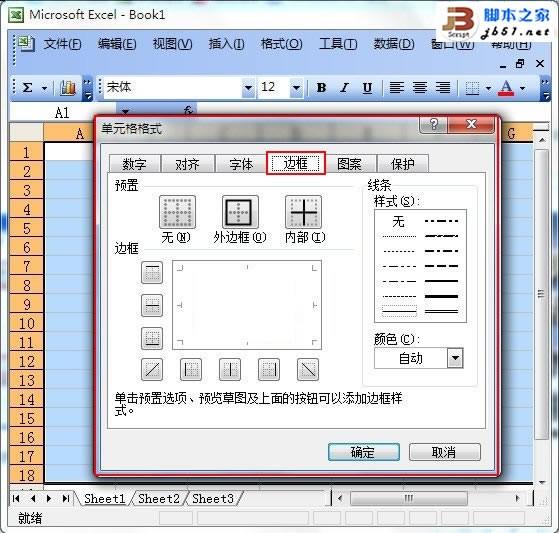This screenshot has height=533, width=559.
Task: Expand toolbar options chevron at right end
Action: (545, 88)
